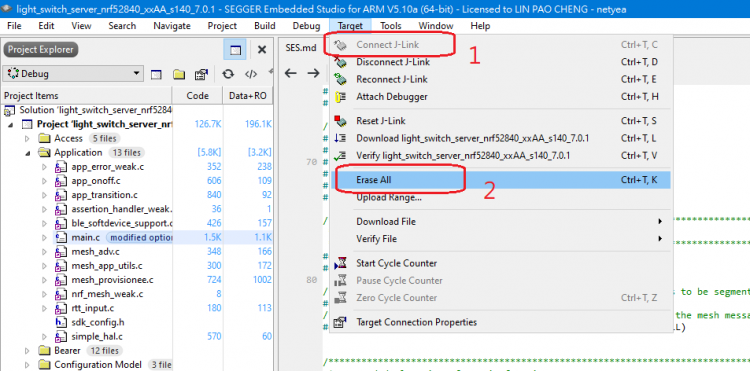Click the Target Connection Properties icon
The width and height of the screenshot is (750, 371).
click(x=340, y=322)
